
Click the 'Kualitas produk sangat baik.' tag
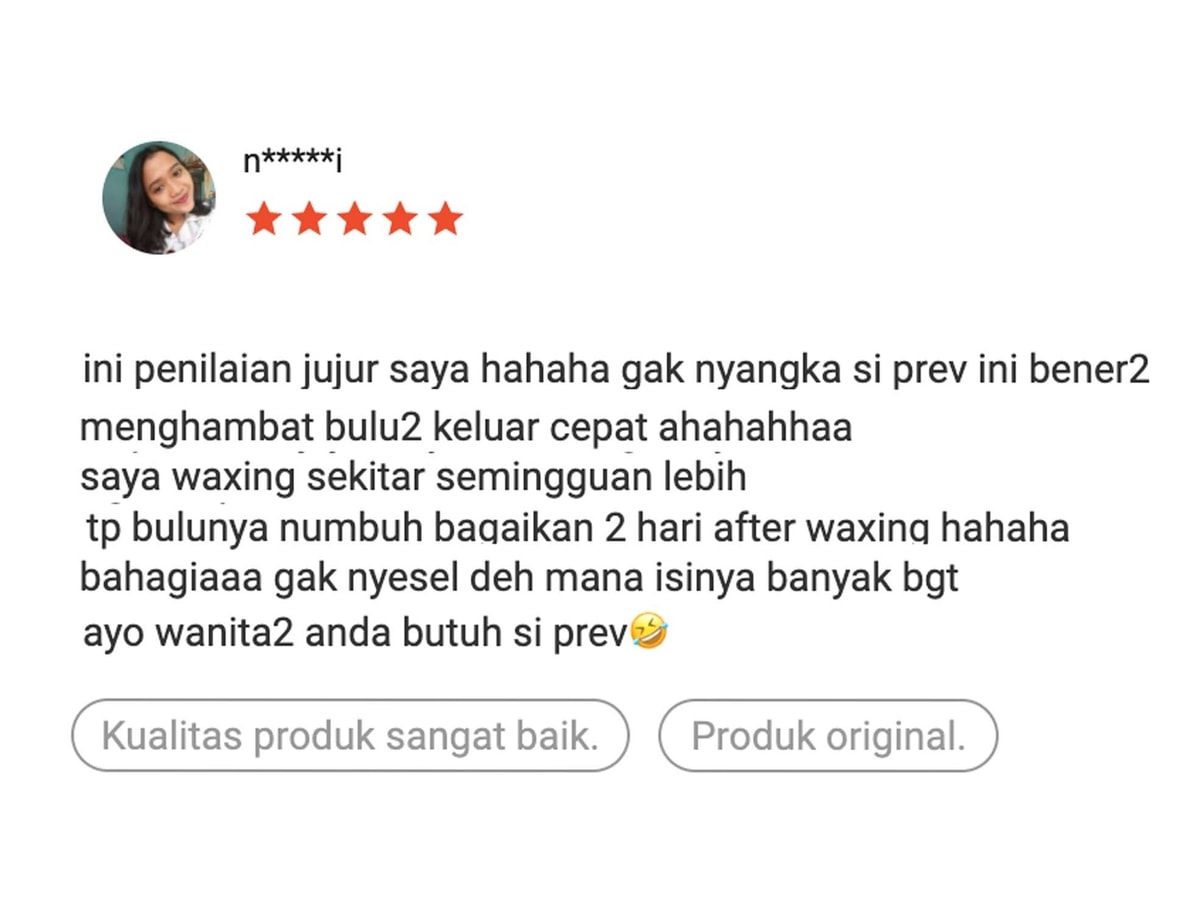350,736
